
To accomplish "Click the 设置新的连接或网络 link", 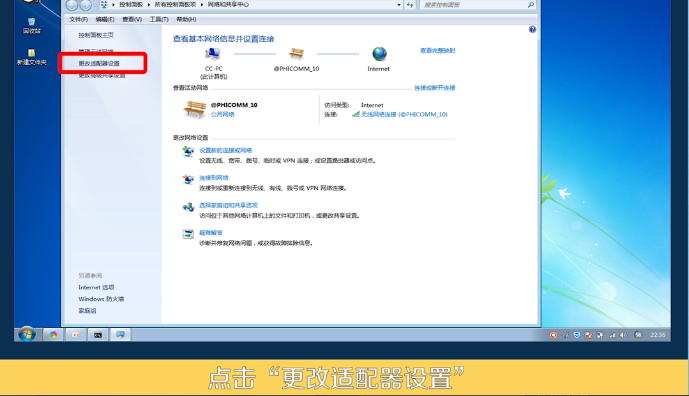I will click(225, 150).
